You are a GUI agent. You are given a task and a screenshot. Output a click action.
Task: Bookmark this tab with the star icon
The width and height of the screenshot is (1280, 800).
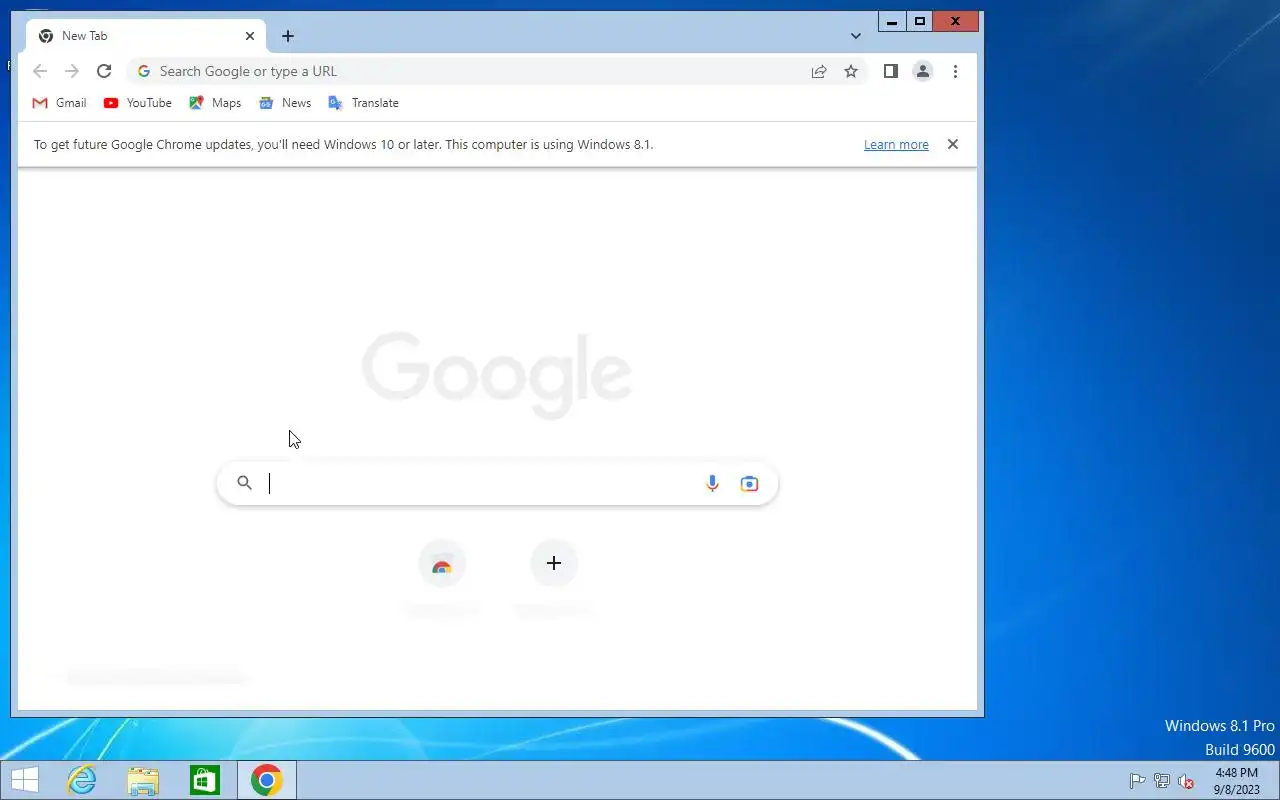[x=851, y=71]
